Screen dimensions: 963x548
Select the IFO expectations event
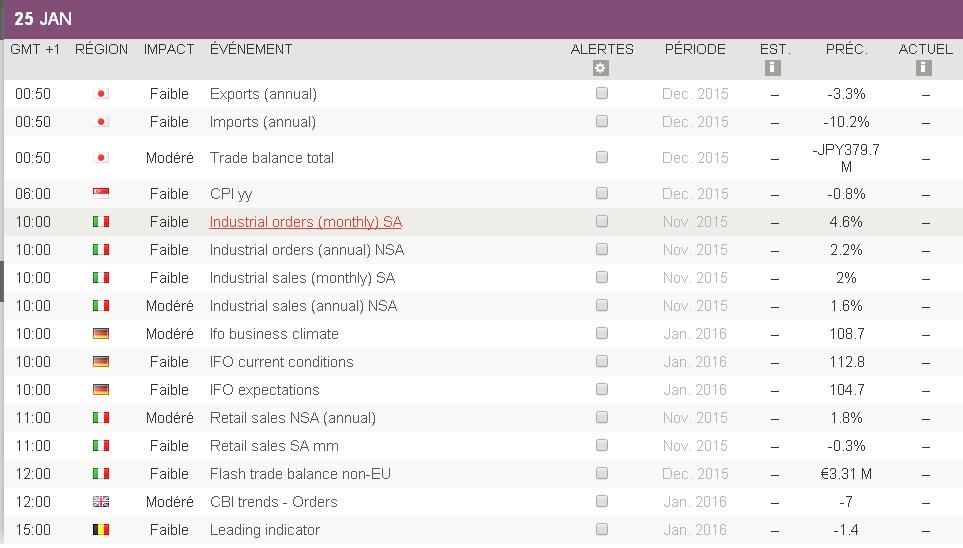pos(264,390)
